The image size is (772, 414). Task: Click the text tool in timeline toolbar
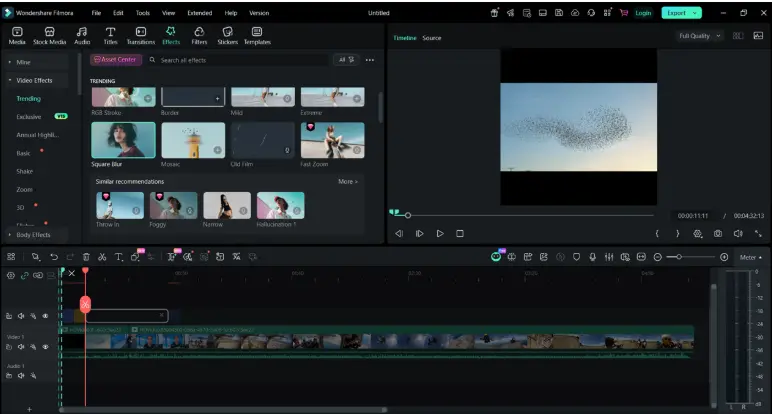[118, 257]
